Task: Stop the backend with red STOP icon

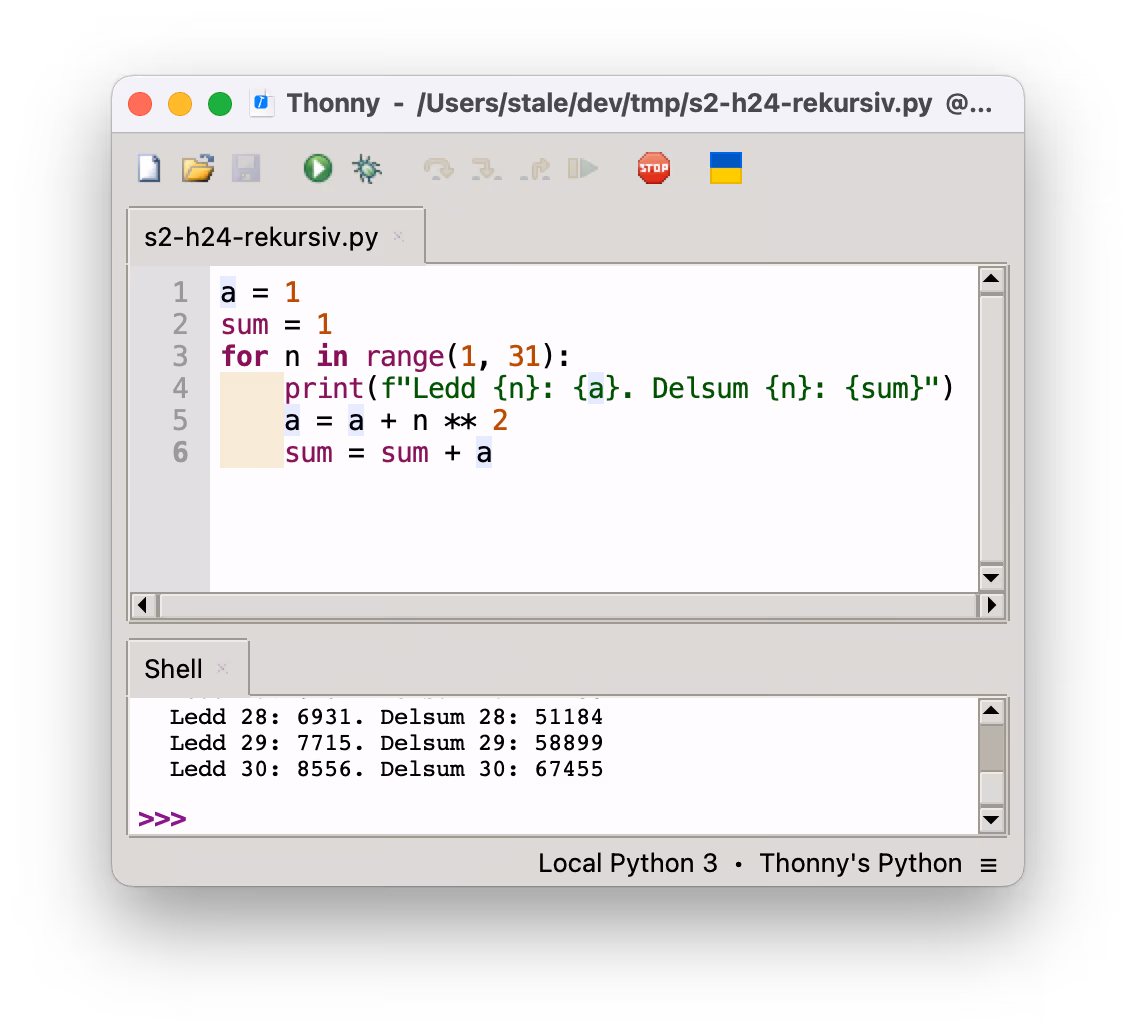Action: pyautogui.click(x=653, y=168)
